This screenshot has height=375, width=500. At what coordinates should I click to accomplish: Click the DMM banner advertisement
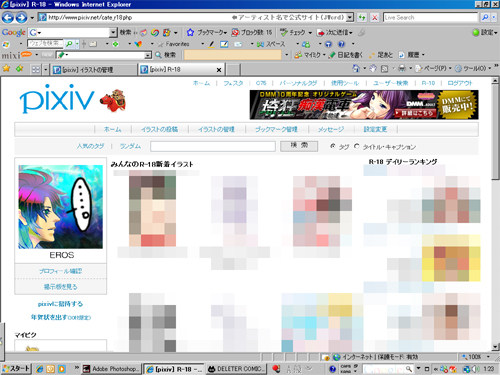[x=364, y=105]
